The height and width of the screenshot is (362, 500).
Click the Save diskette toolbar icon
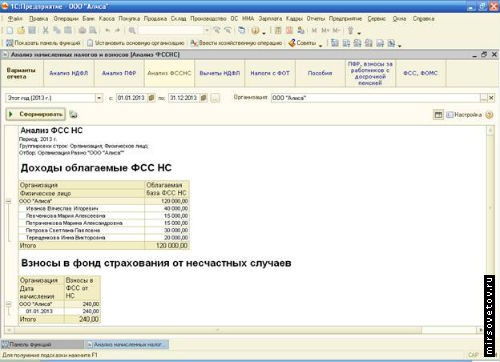point(32,30)
